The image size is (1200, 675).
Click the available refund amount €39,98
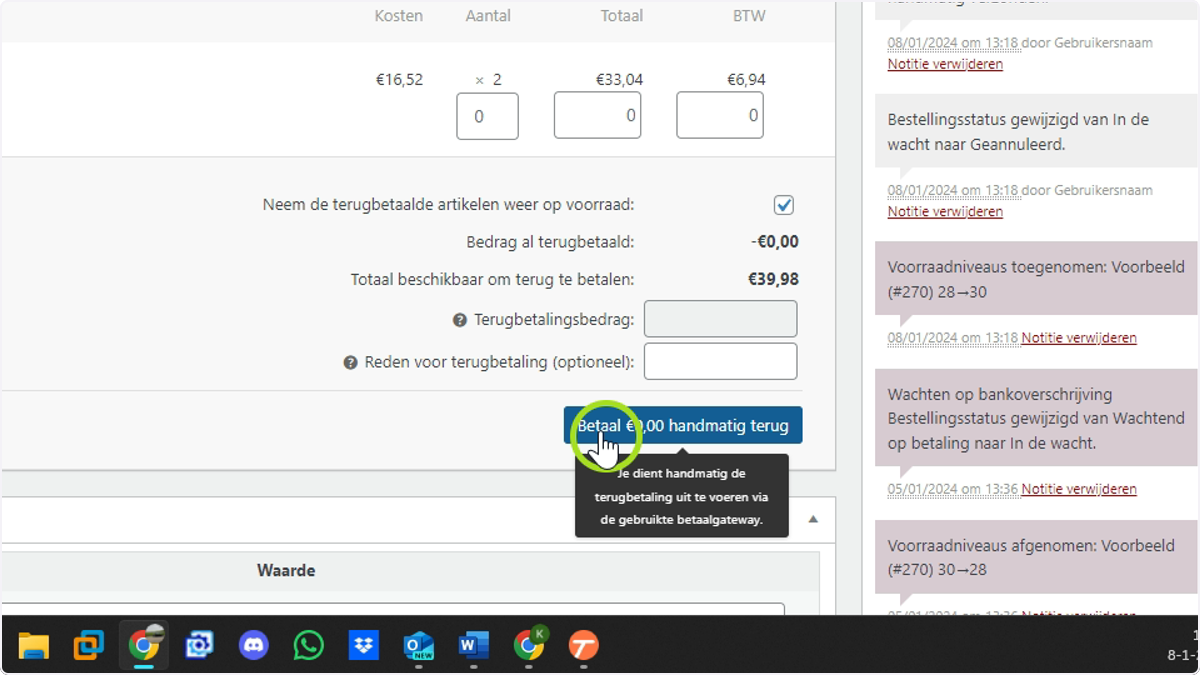774,280
